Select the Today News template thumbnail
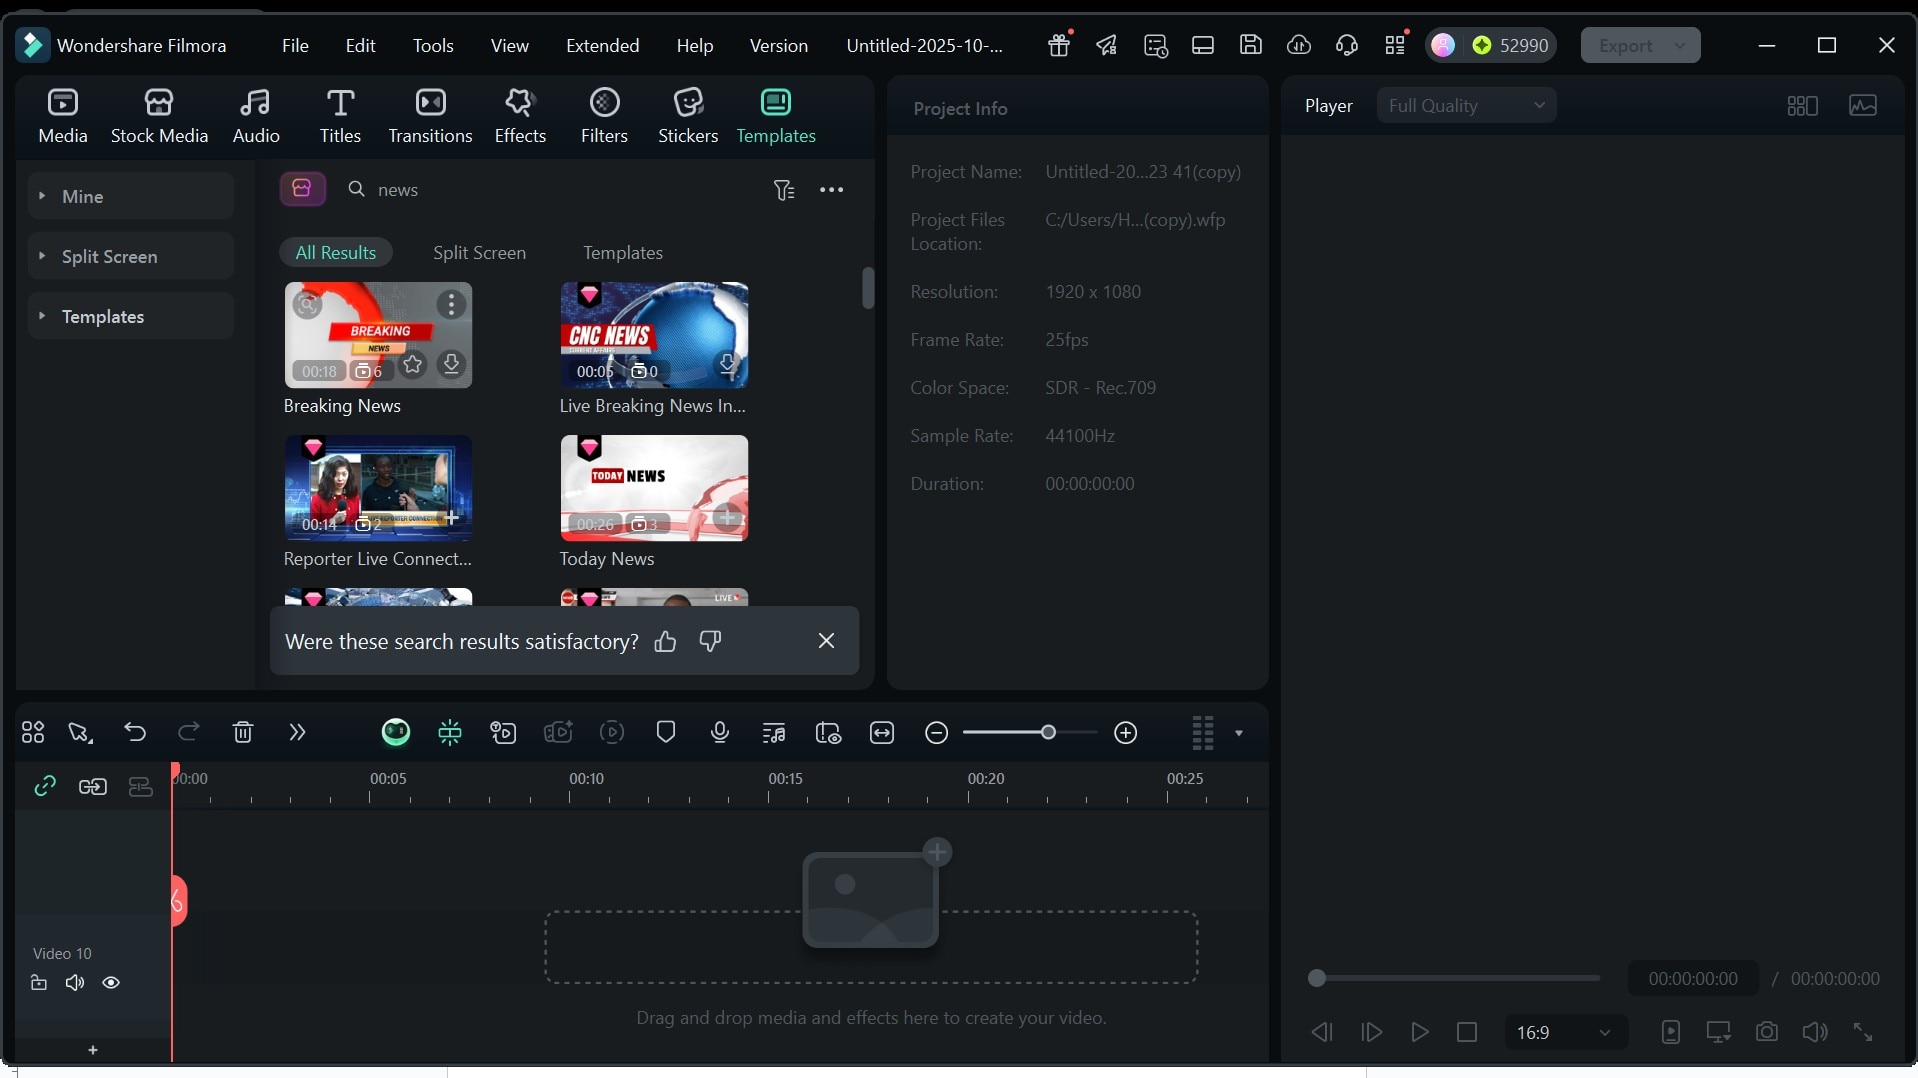 tap(654, 488)
